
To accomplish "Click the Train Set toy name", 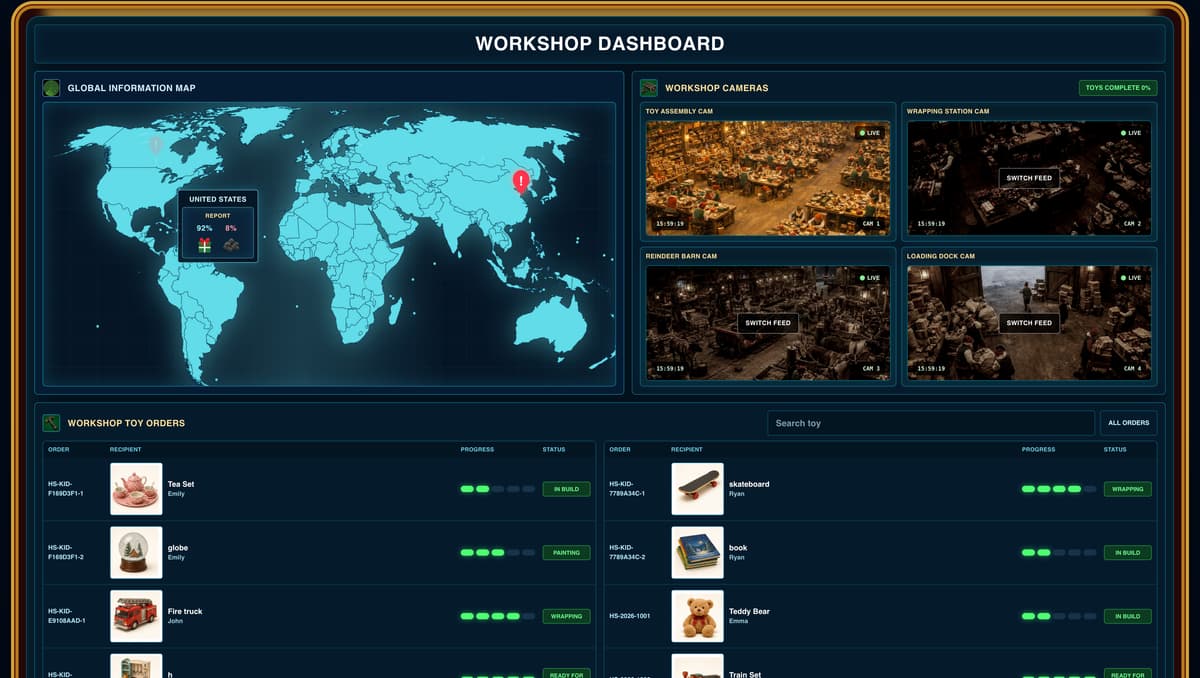I will tap(747, 675).
